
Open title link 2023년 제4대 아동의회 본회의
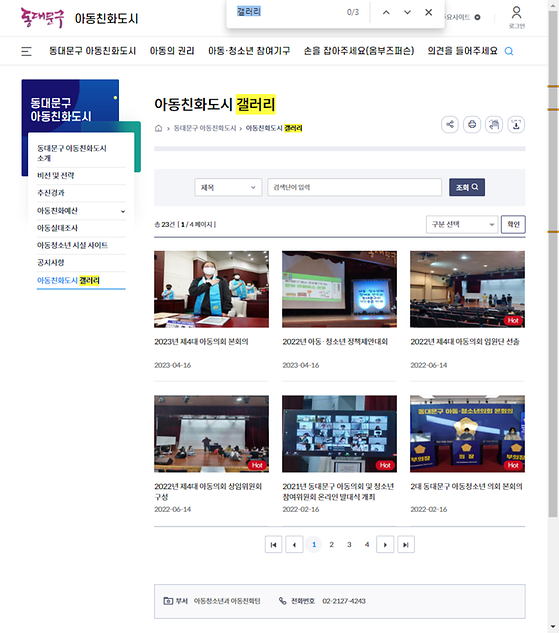pos(201,342)
